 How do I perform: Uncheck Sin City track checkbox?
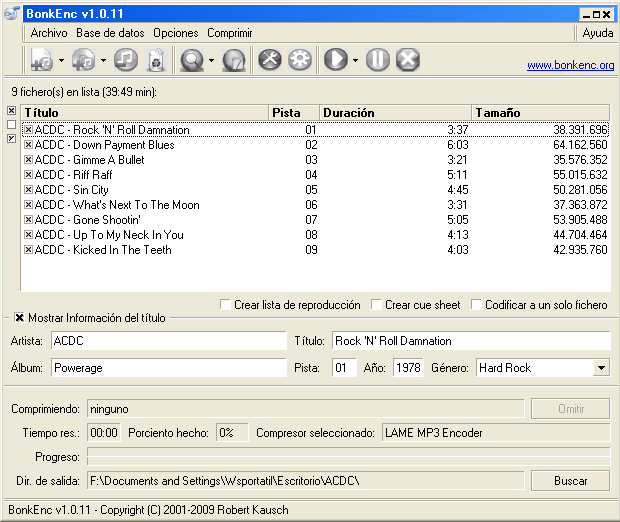point(28,190)
